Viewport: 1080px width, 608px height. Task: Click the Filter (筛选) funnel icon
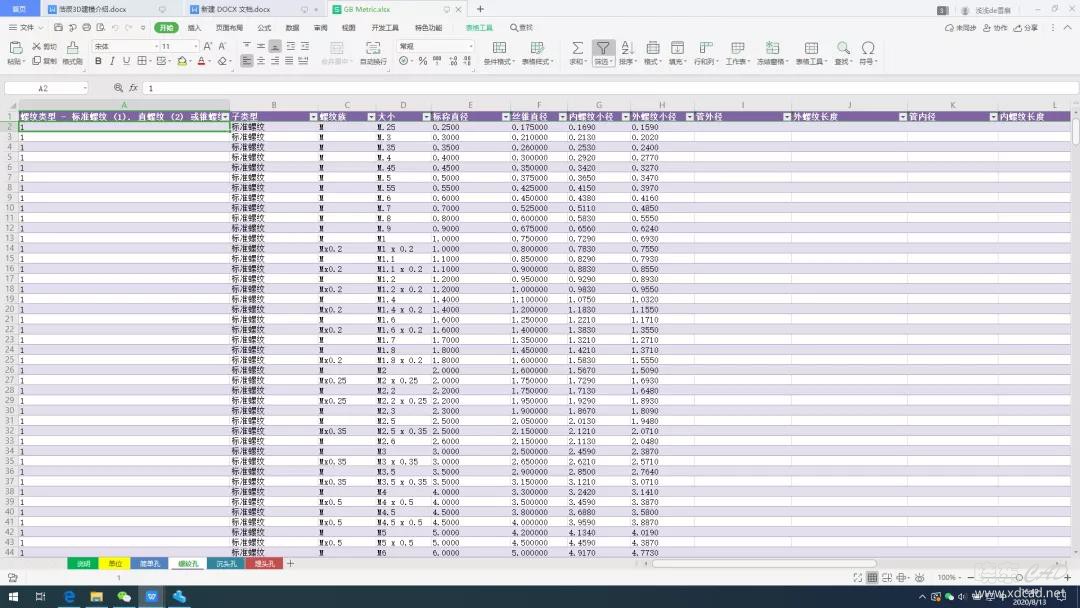(x=603, y=48)
